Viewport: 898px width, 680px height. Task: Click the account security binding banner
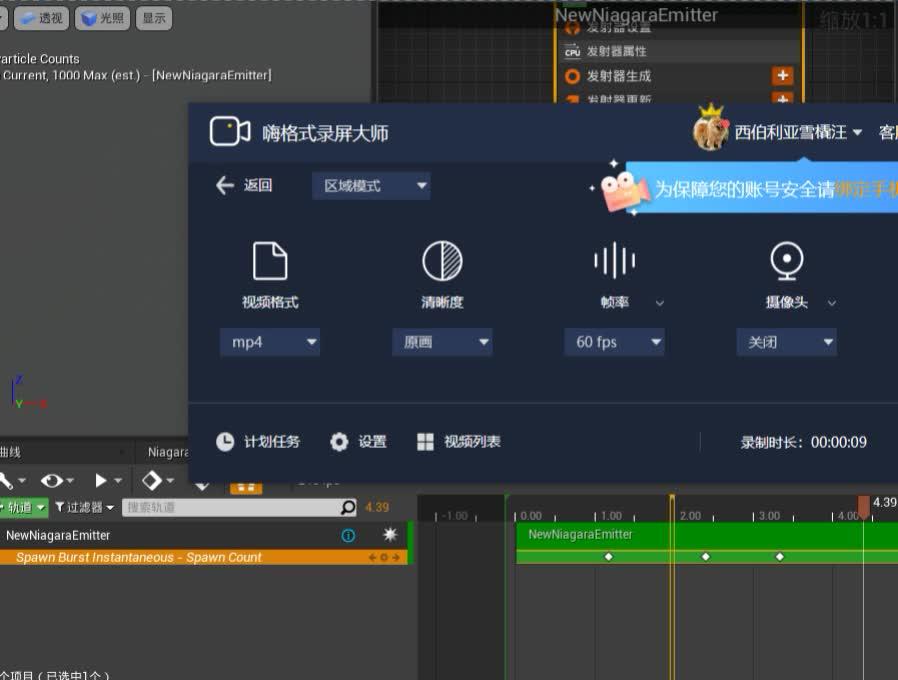click(x=762, y=188)
